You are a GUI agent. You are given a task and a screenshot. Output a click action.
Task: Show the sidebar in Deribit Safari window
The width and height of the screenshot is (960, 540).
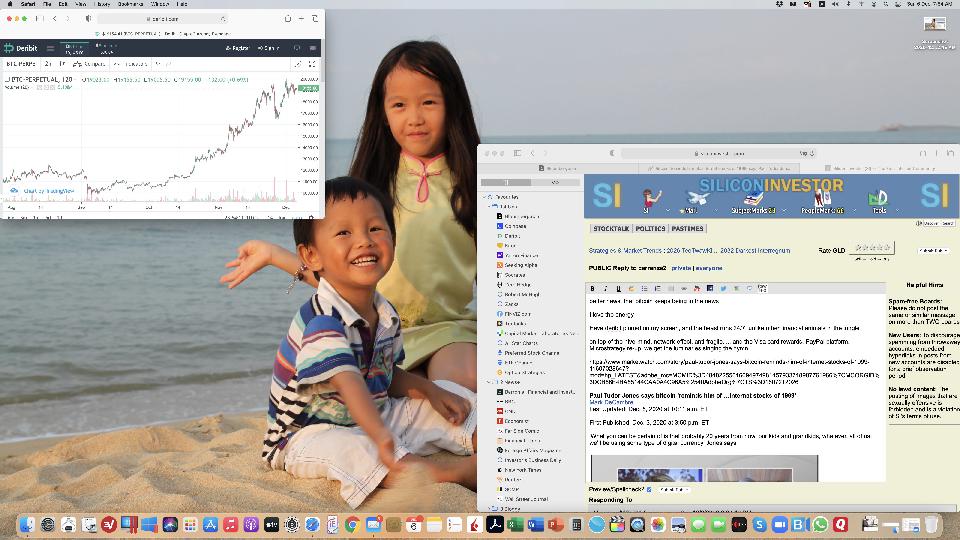pos(40,19)
